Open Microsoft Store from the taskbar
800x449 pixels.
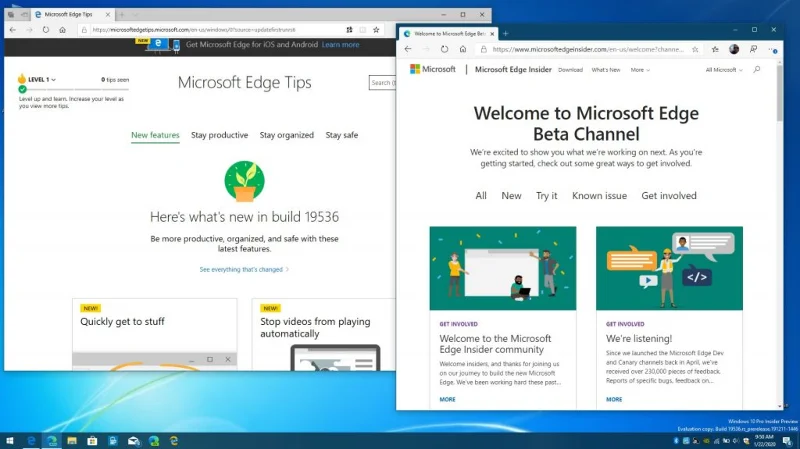[92, 441]
